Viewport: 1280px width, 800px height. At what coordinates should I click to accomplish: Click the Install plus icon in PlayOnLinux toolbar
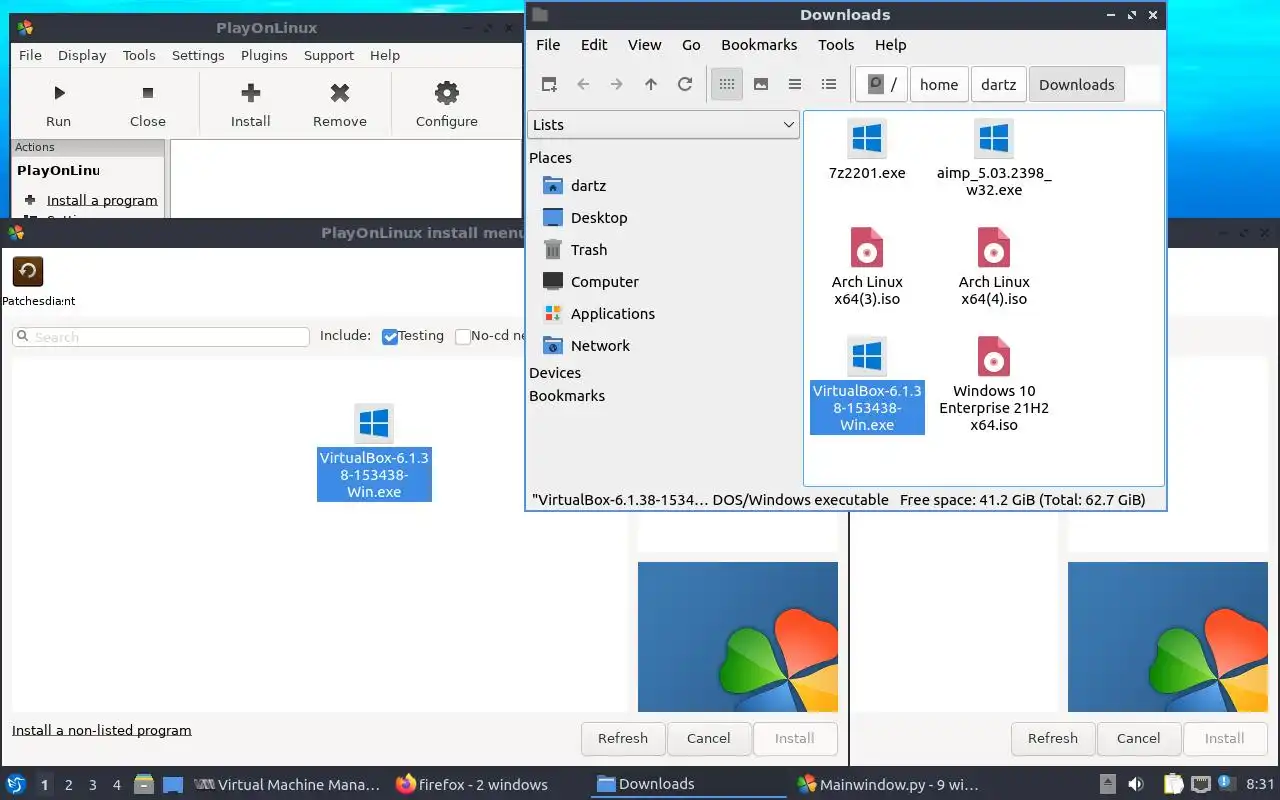coord(251,93)
